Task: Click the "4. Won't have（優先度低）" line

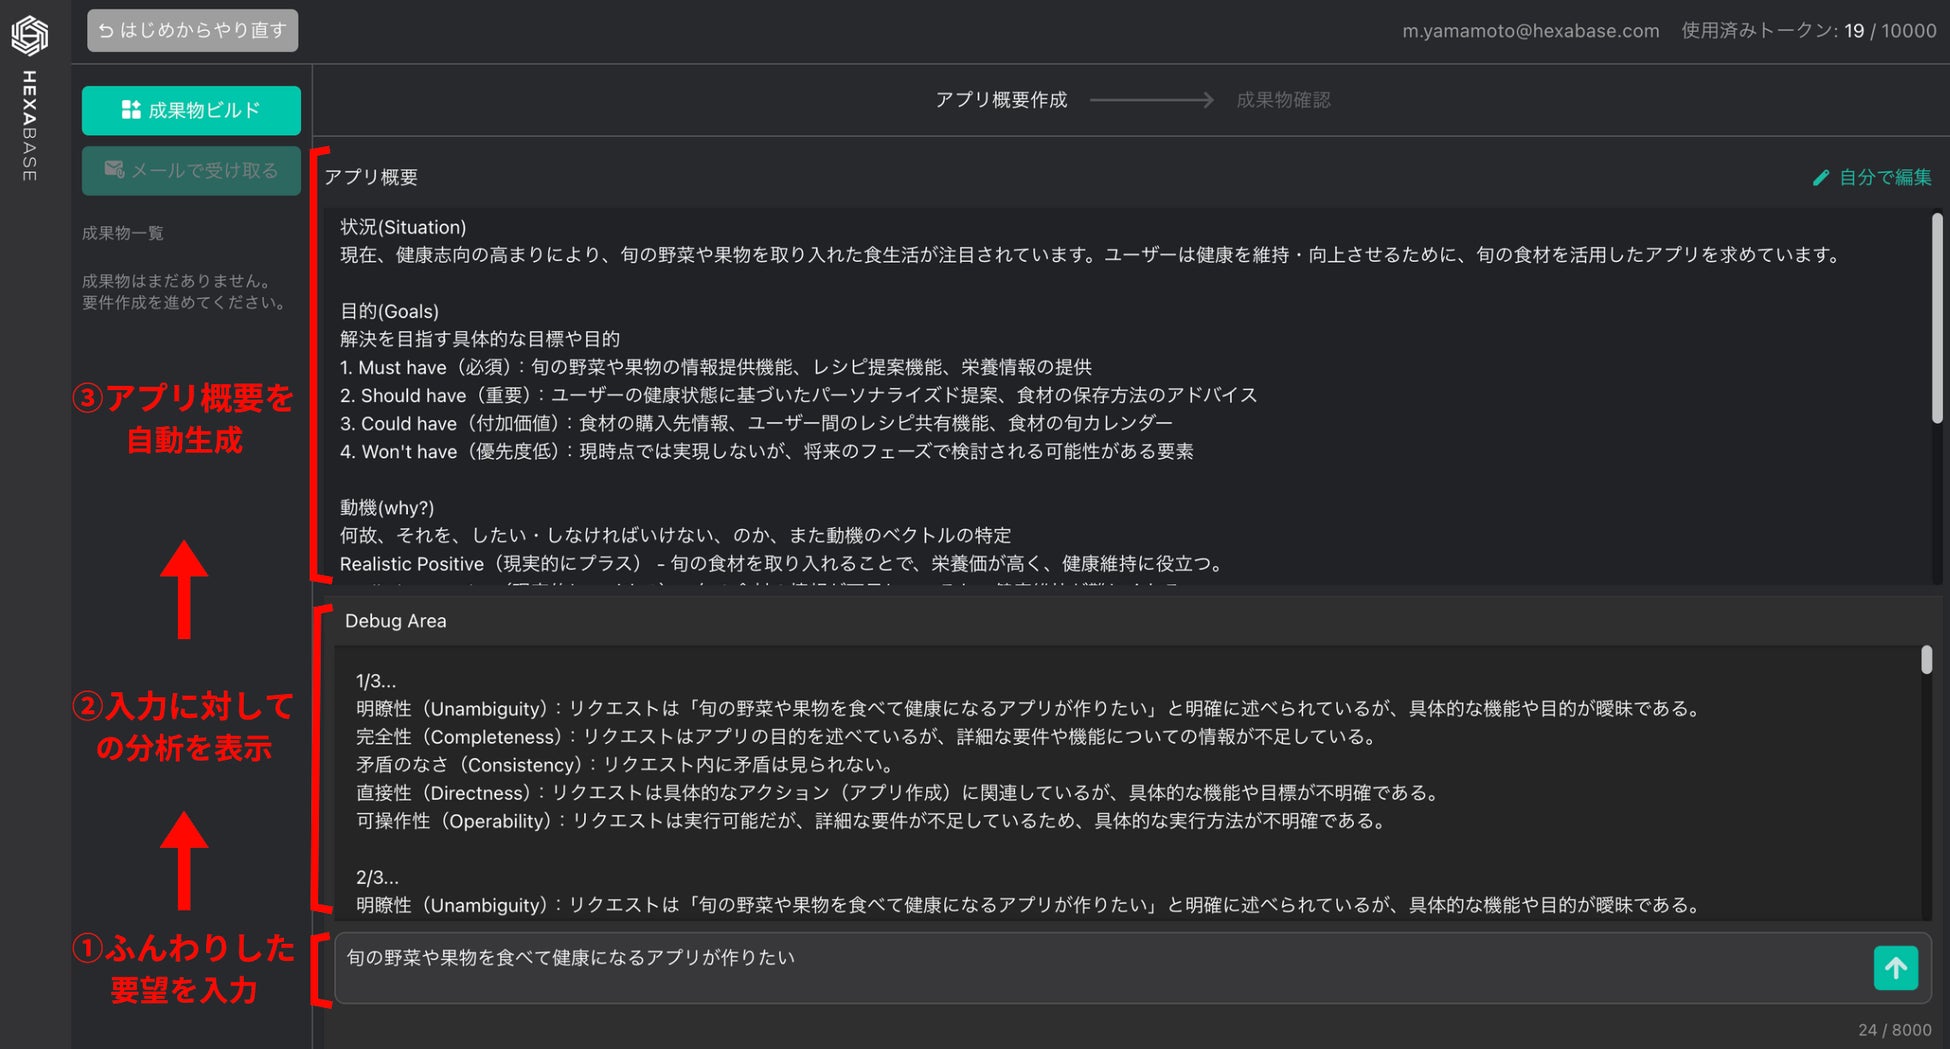Action: 766,451
